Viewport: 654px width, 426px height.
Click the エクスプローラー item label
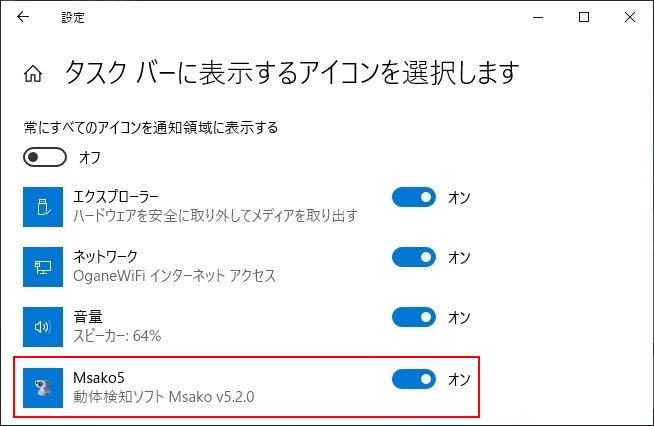click(117, 197)
